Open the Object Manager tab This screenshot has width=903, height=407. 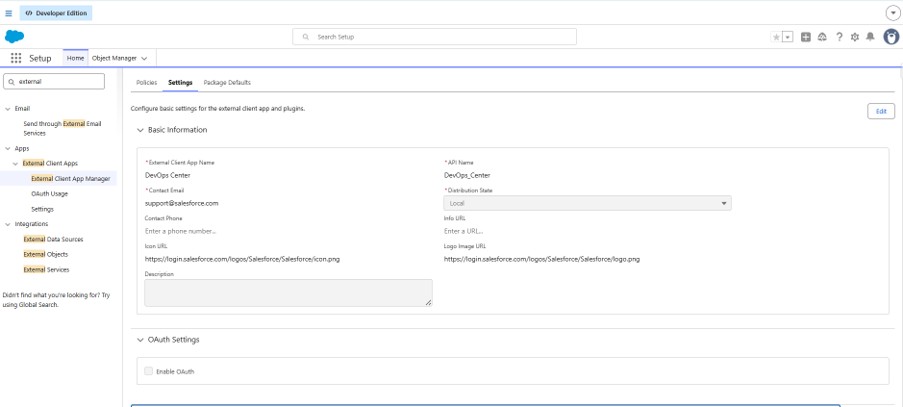[115, 58]
